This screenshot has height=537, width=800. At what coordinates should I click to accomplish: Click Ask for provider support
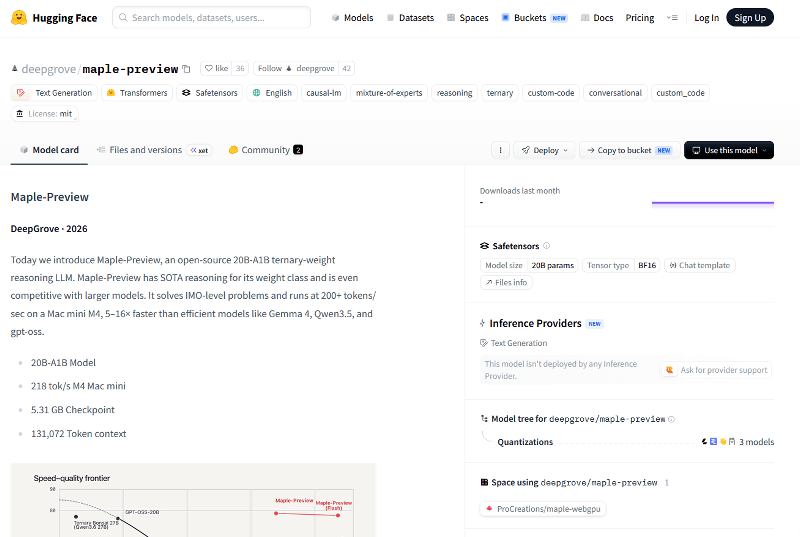pyautogui.click(x=716, y=370)
